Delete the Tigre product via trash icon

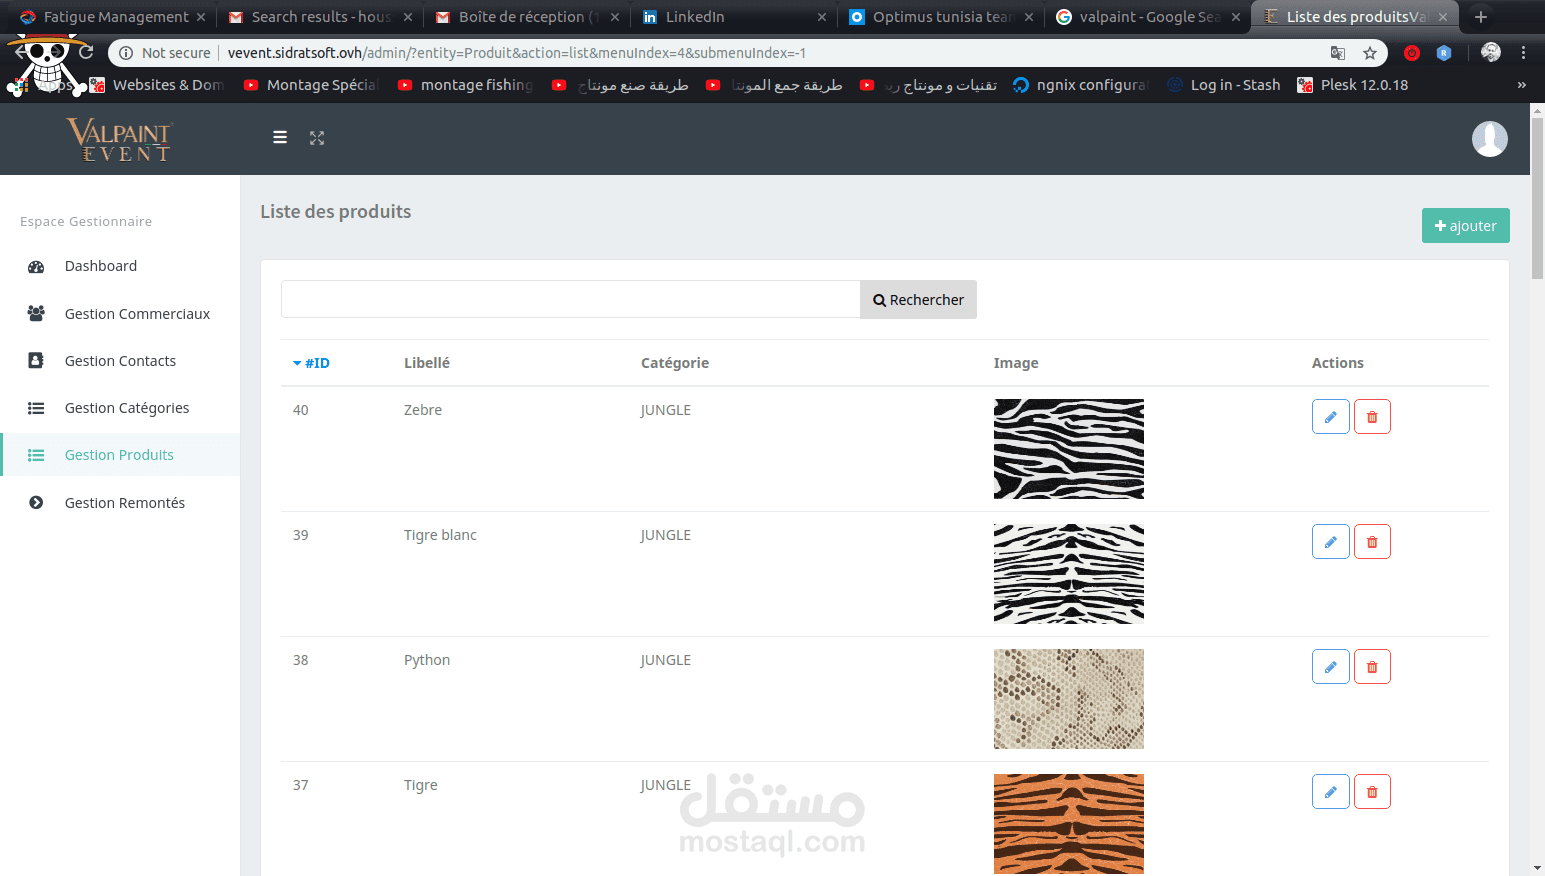point(1372,792)
